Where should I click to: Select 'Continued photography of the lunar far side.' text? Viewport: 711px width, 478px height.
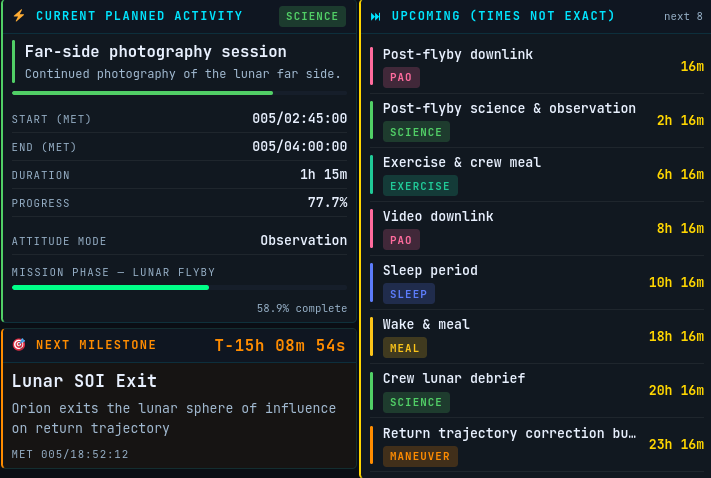[183, 74]
